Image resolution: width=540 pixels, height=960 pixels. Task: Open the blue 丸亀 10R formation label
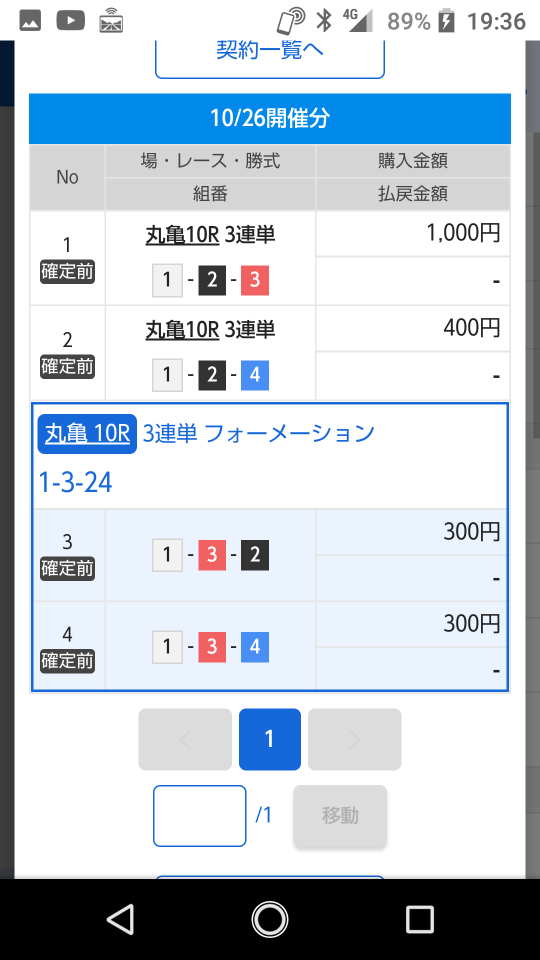[x=87, y=433]
